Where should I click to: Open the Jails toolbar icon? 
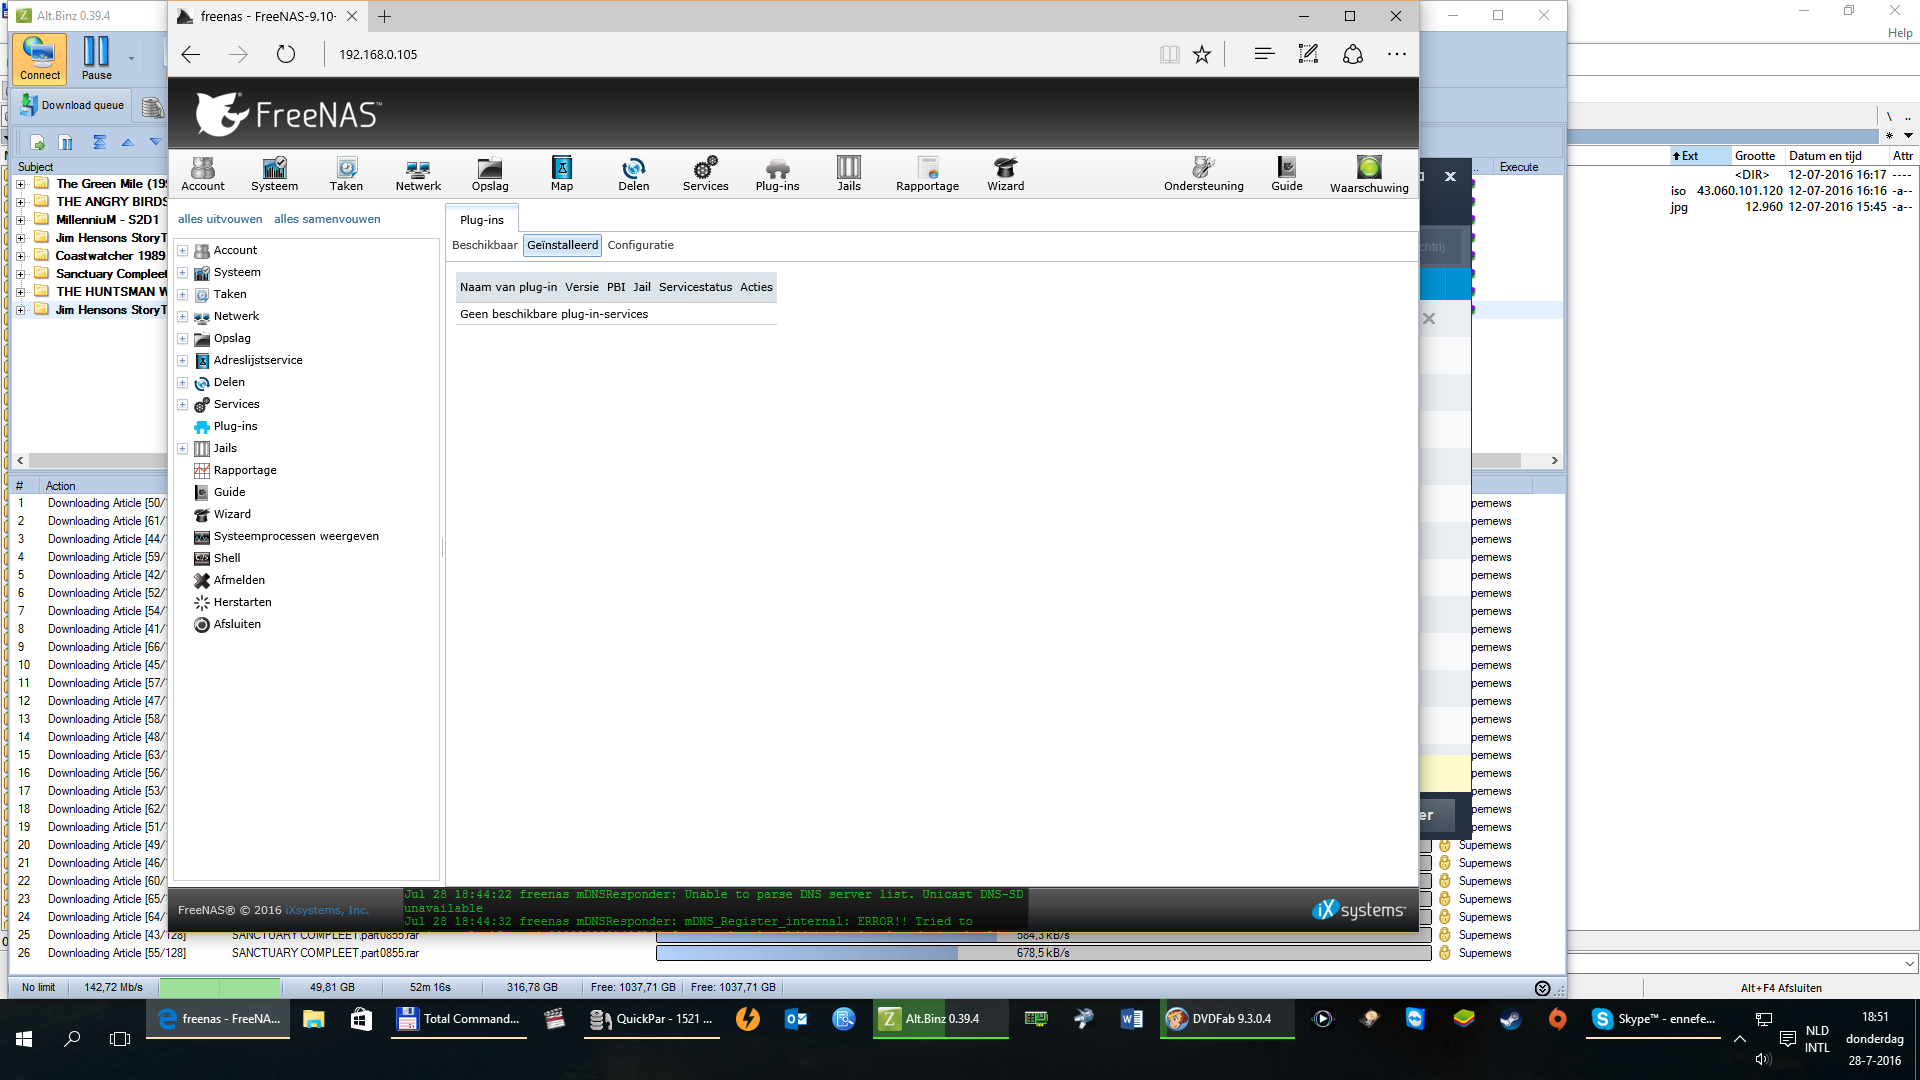click(849, 173)
